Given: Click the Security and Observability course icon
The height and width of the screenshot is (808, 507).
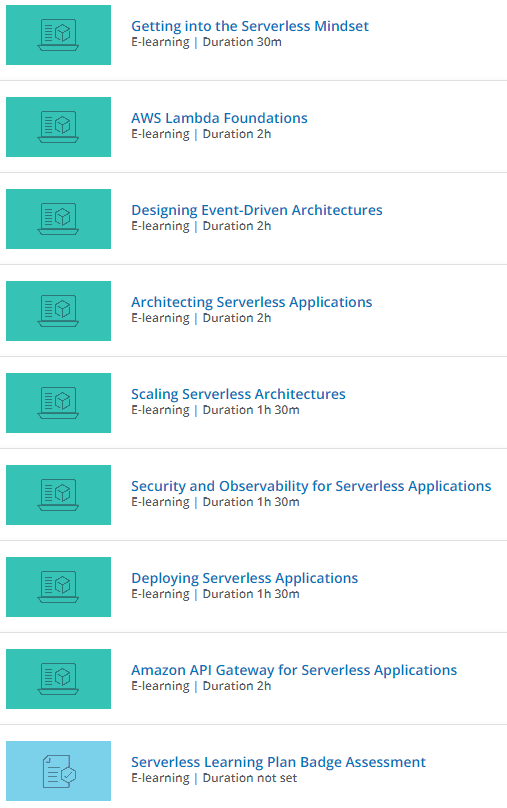Looking at the screenshot, I should (x=58, y=495).
